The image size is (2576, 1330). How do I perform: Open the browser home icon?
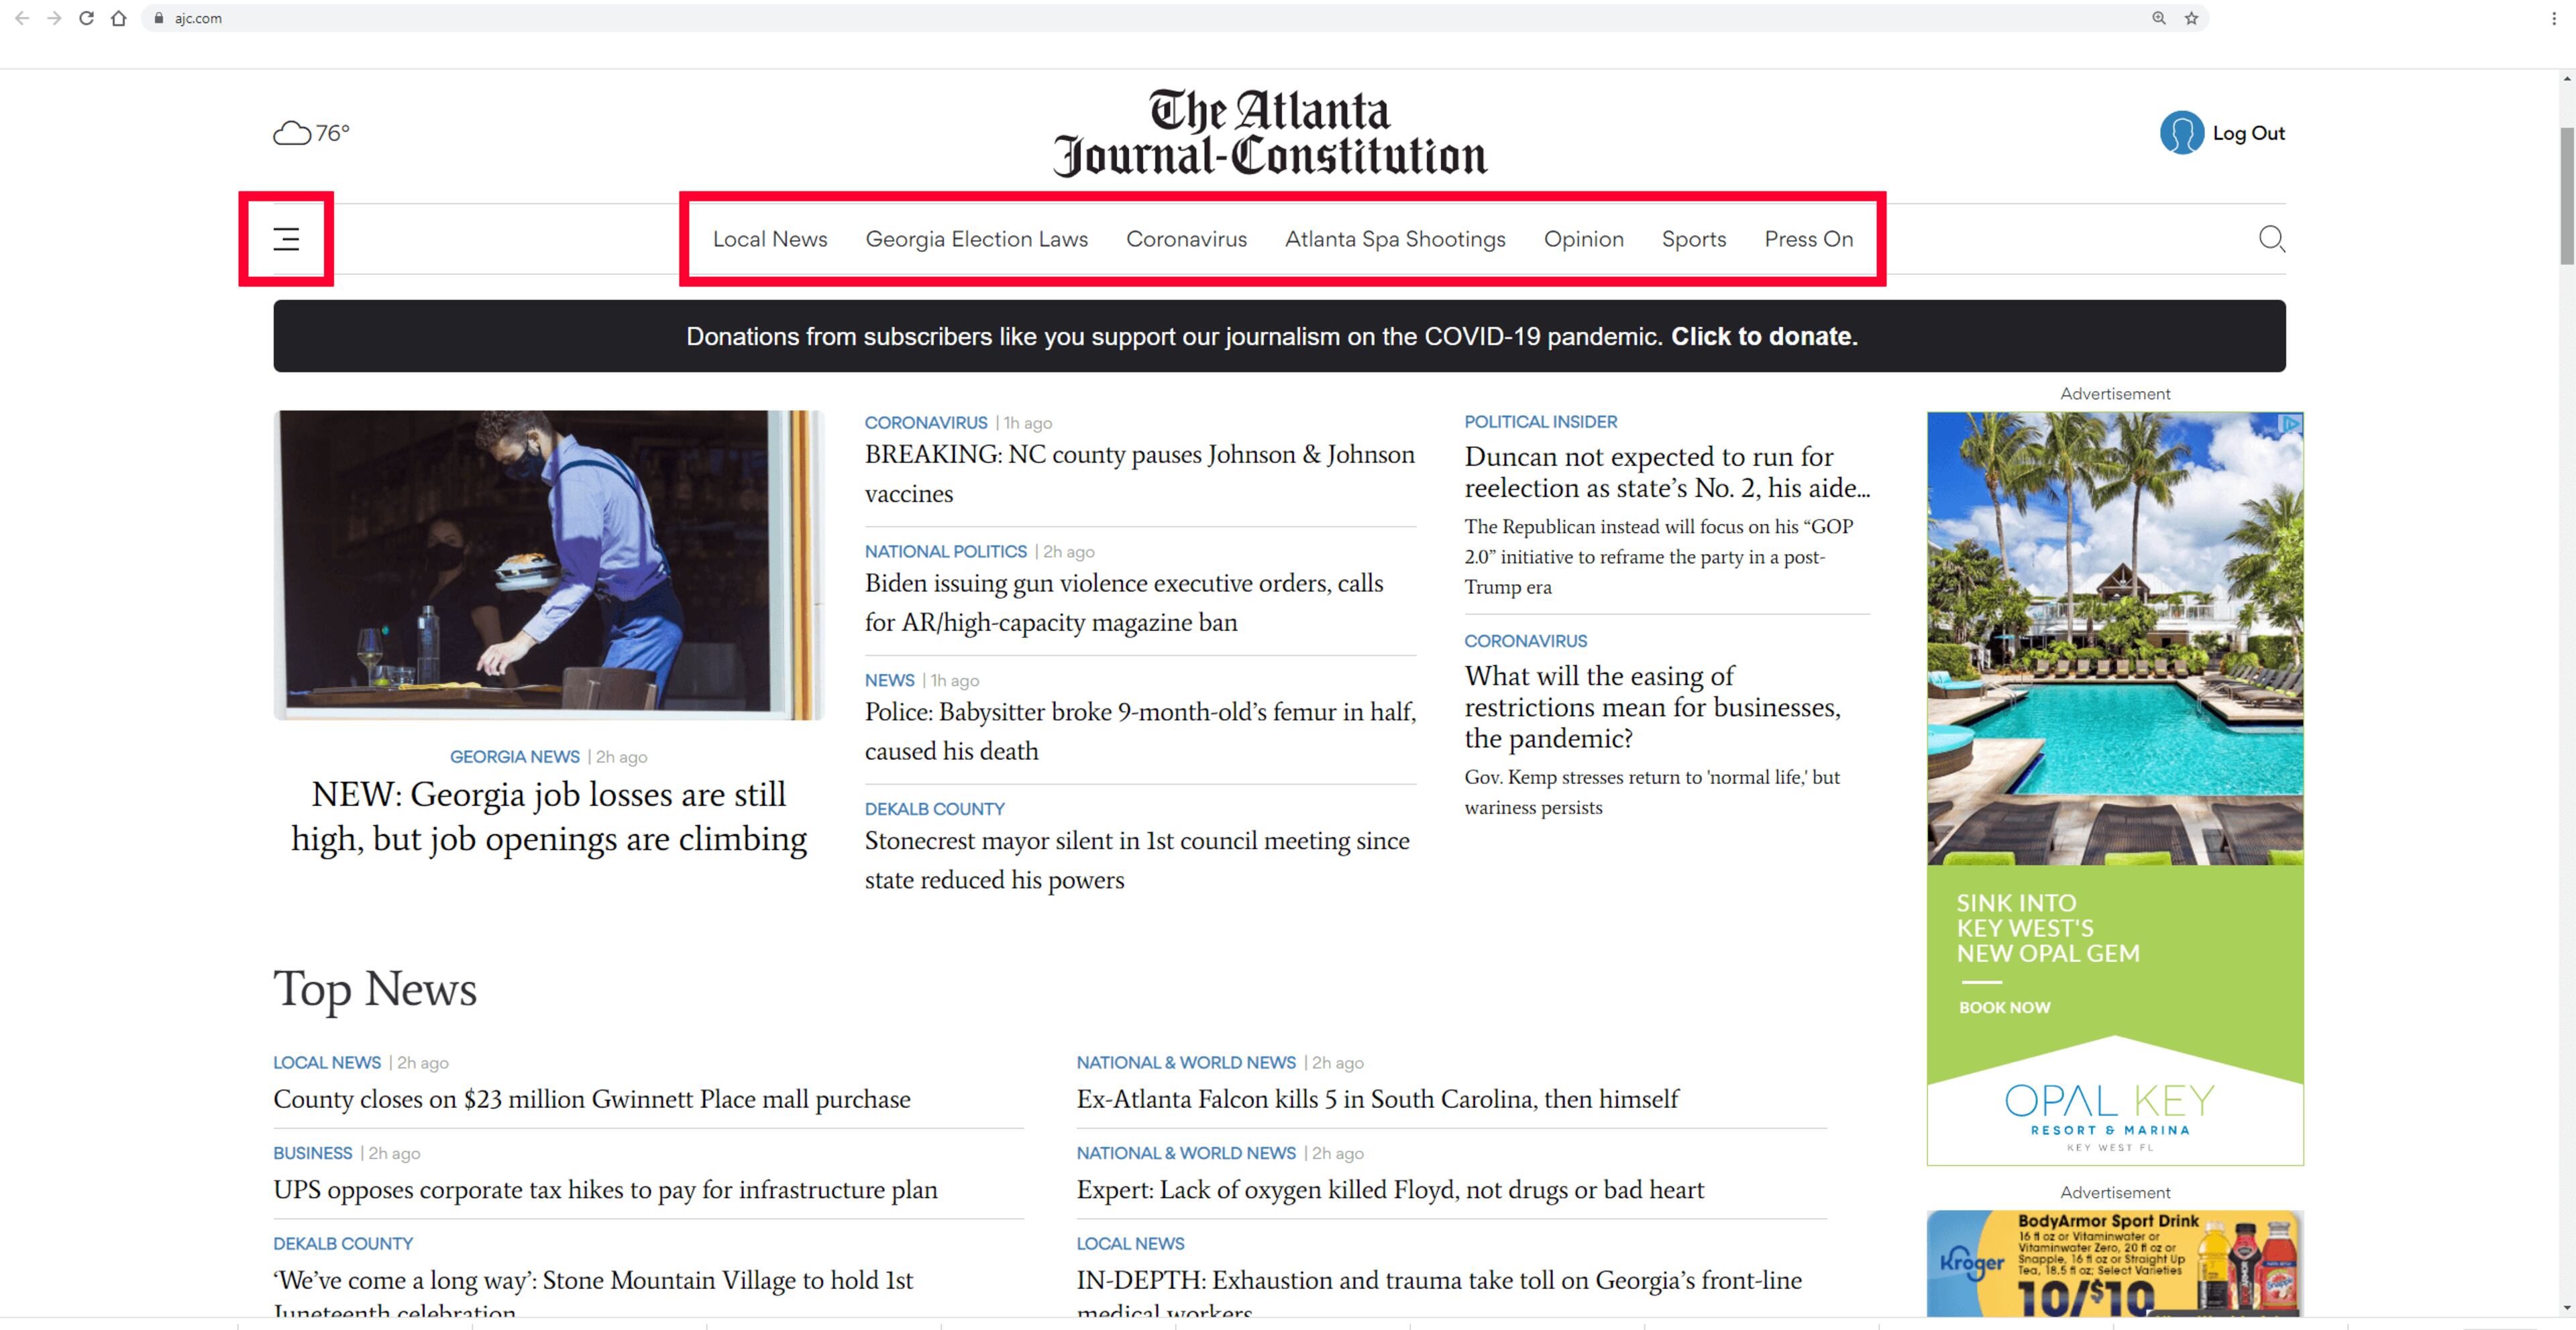coord(119,18)
